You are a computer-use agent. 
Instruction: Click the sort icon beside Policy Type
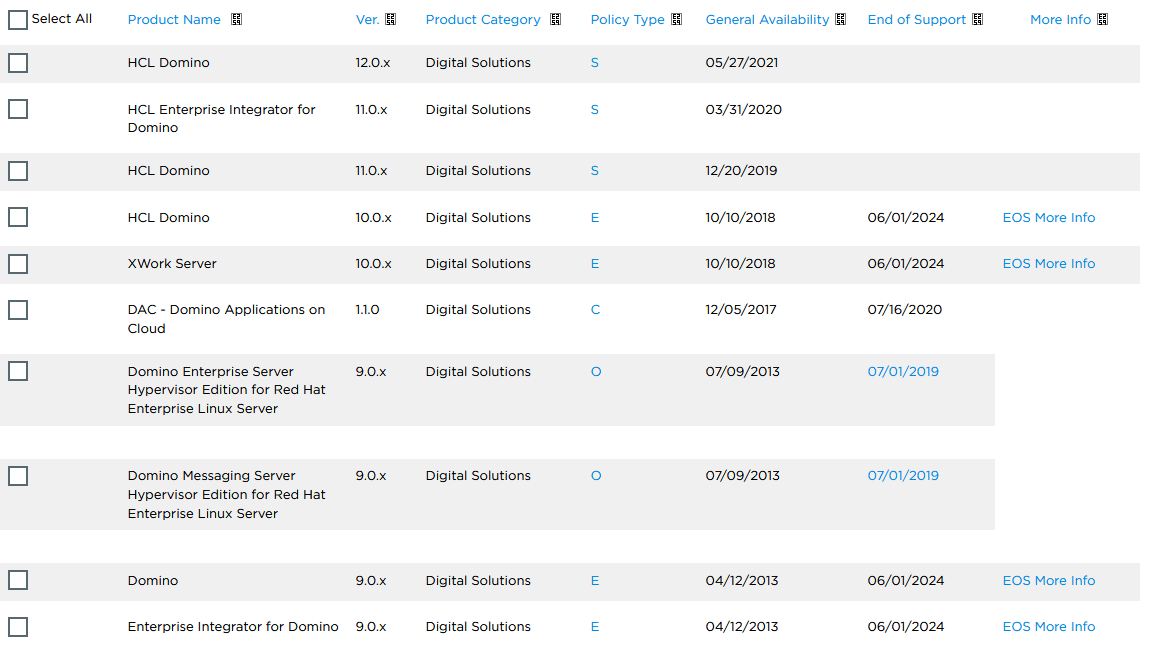(677, 20)
